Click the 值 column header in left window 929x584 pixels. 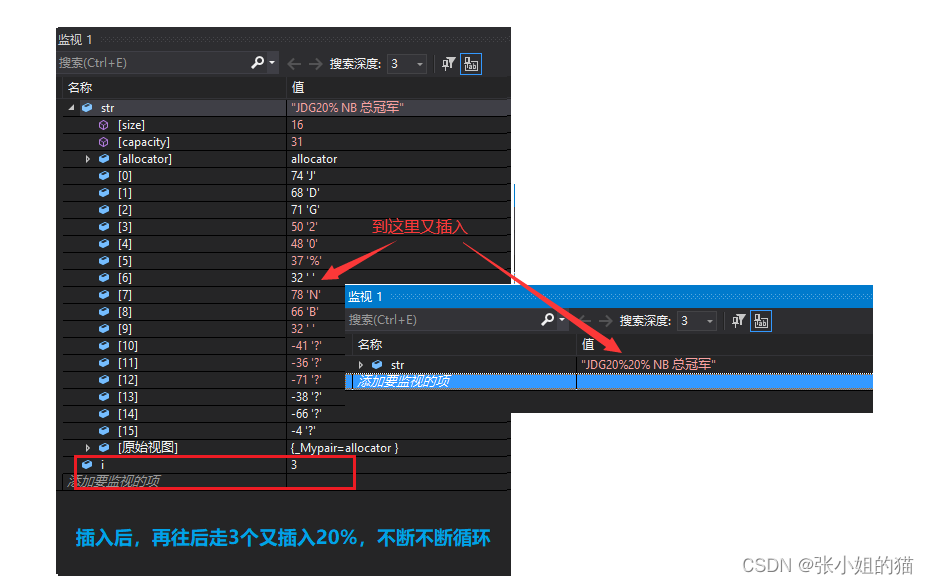pos(298,88)
